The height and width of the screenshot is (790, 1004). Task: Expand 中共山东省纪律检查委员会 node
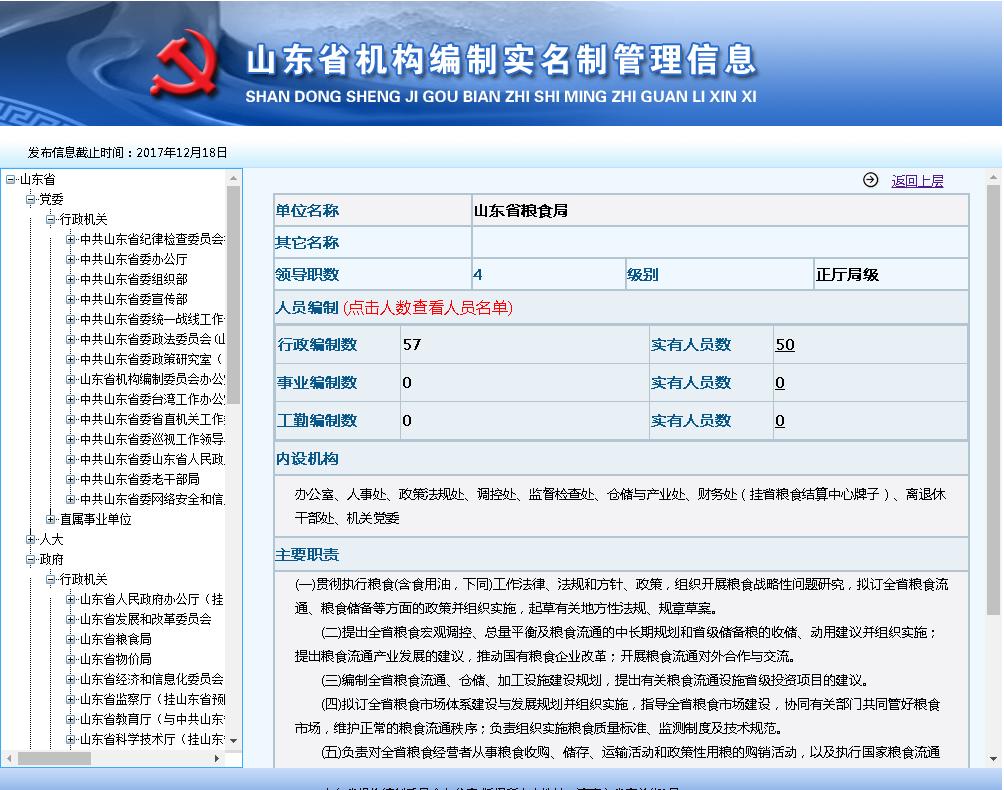coord(70,239)
